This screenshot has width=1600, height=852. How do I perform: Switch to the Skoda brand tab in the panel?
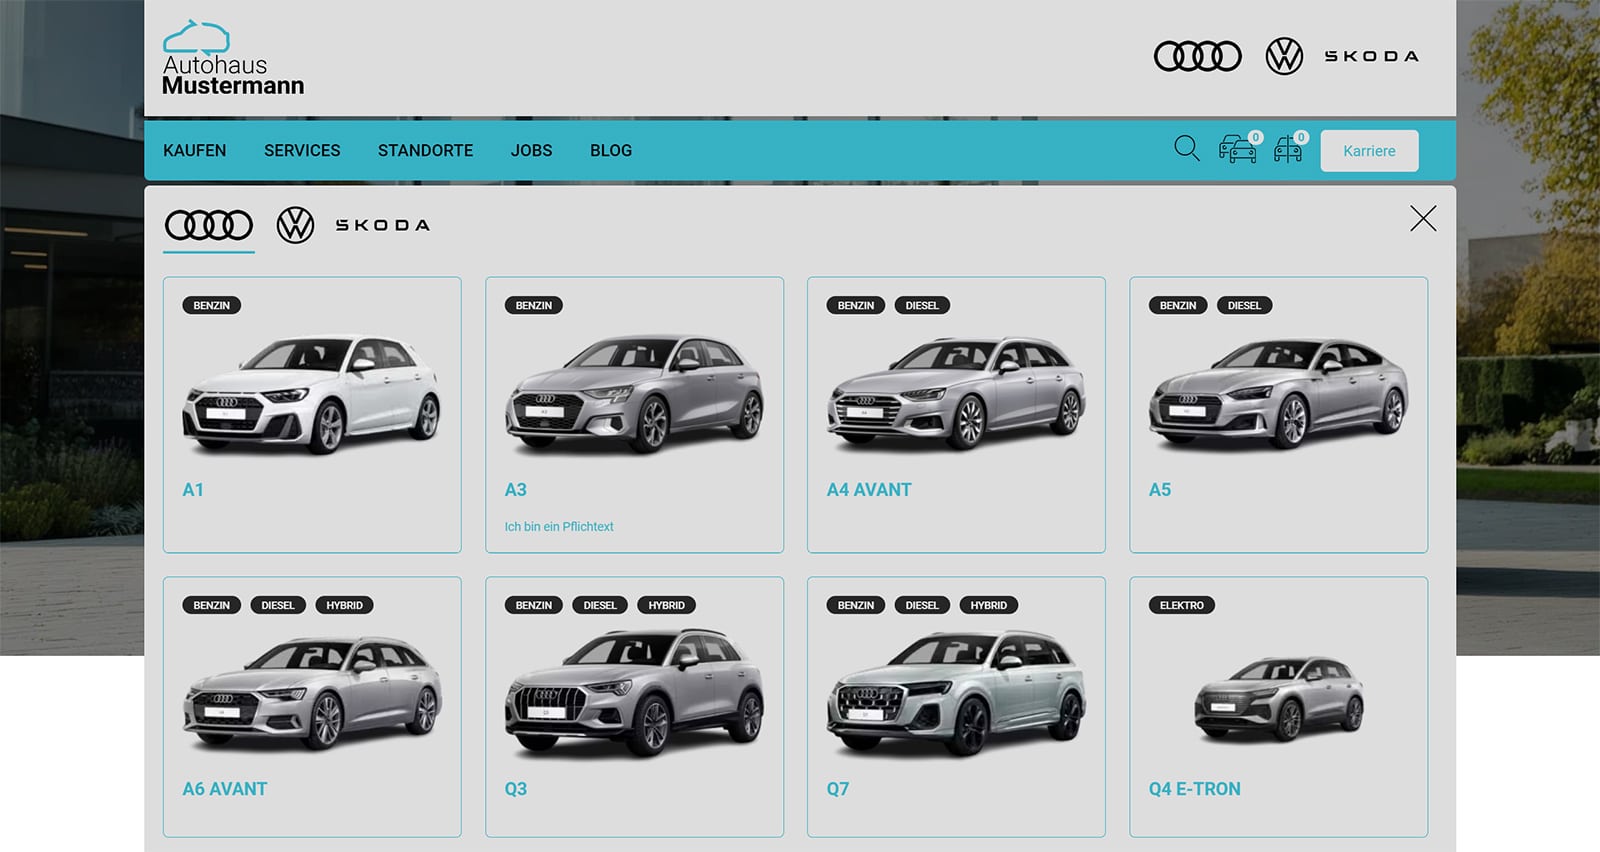tap(383, 225)
